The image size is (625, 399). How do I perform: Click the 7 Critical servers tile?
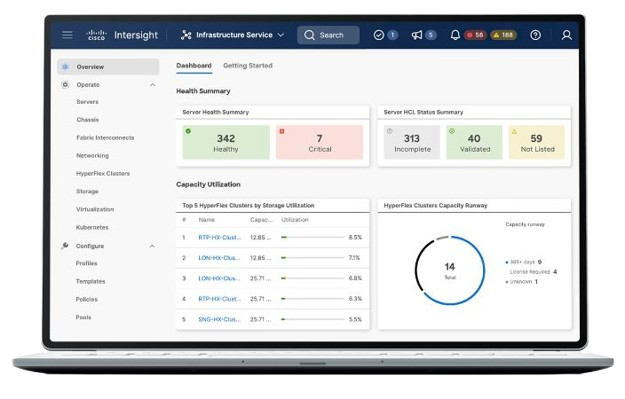319,142
